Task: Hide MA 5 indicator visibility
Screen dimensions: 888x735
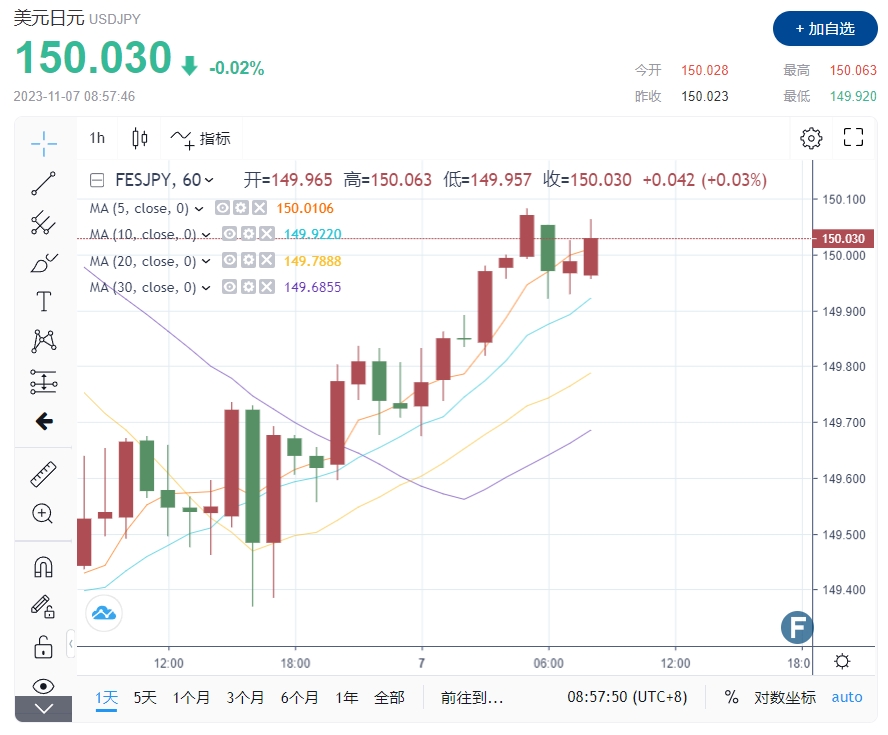Action: click(223, 208)
